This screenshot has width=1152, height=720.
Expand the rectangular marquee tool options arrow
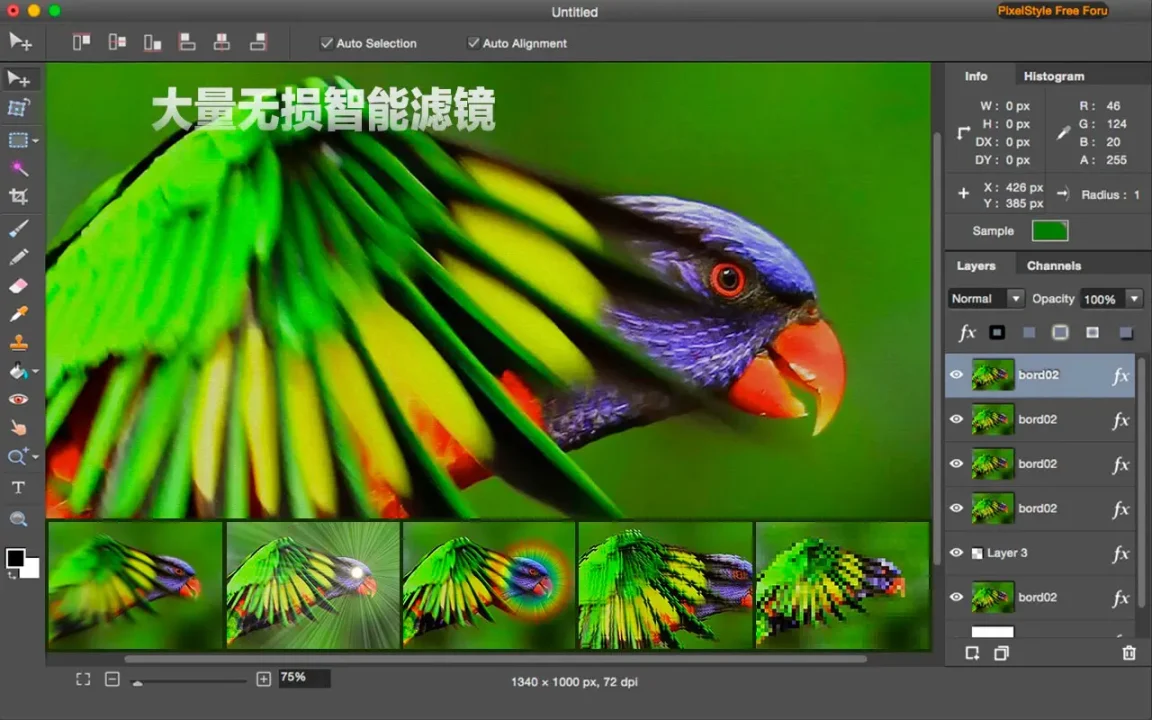click(x=35, y=140)
